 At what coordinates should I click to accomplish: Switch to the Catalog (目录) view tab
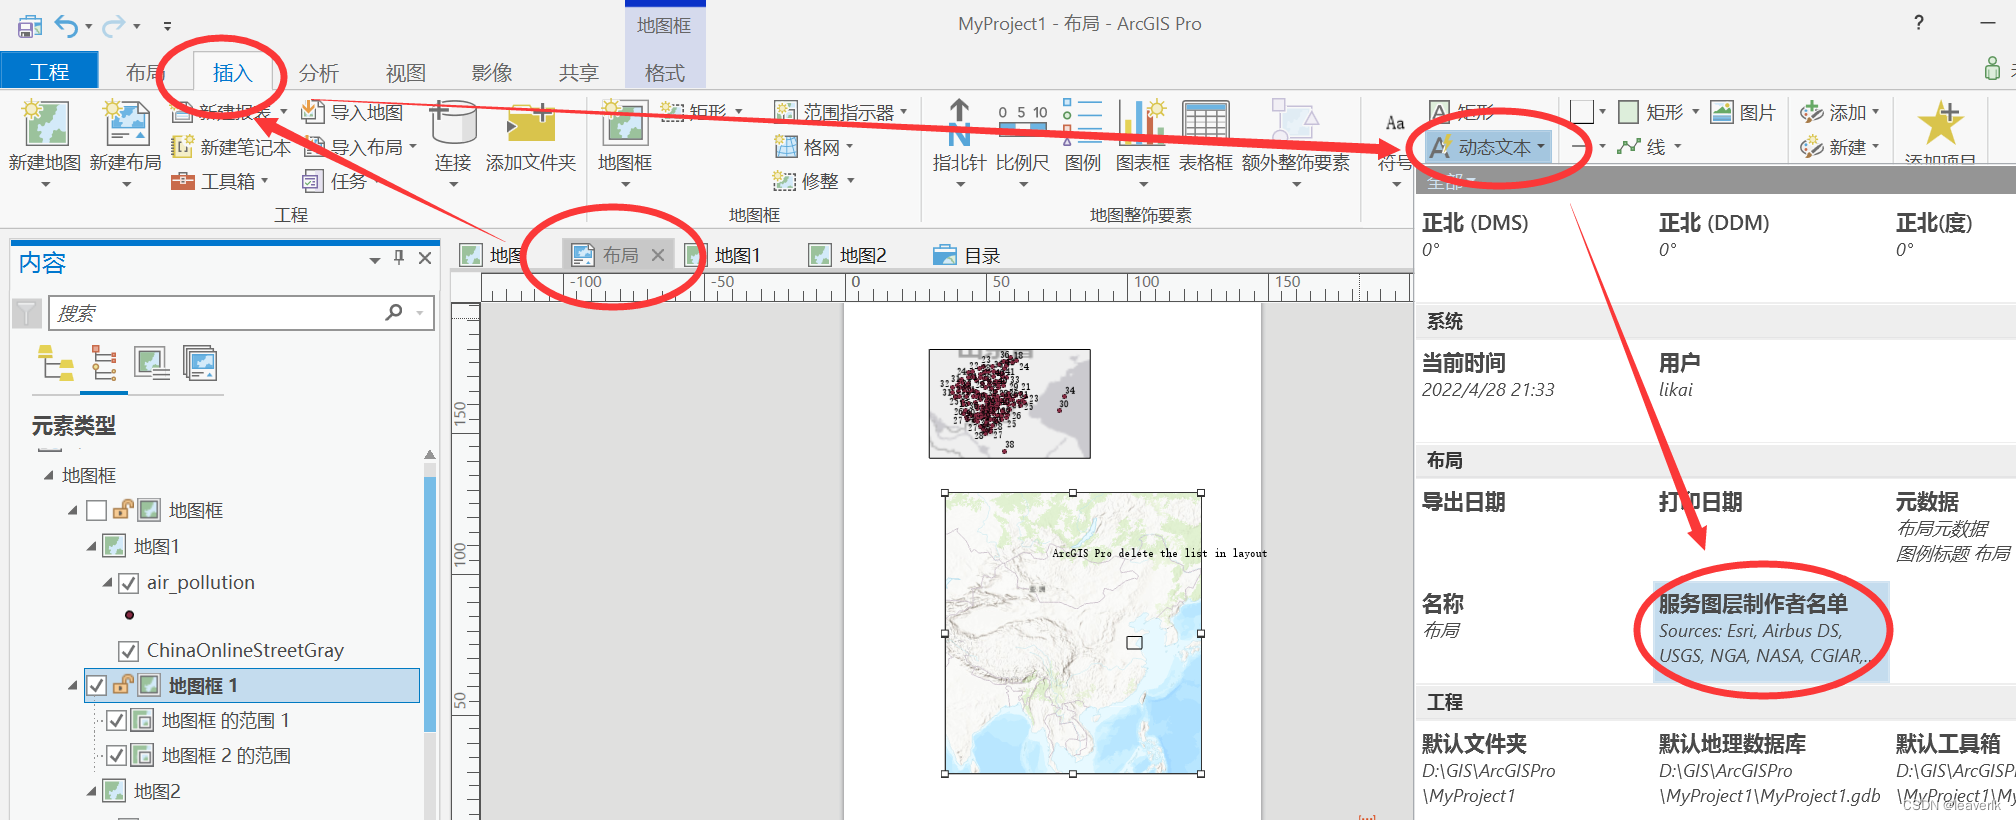[967, 255]
